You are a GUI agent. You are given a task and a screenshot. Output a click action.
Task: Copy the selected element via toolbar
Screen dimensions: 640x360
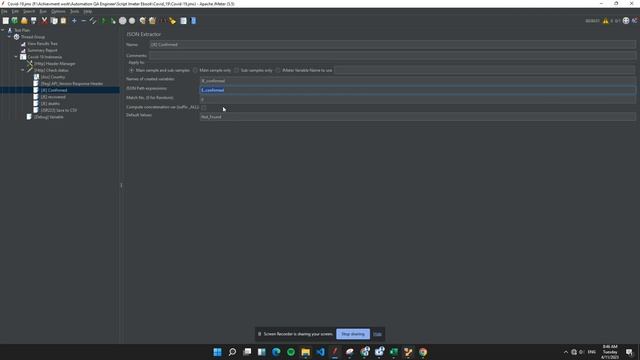54,20
